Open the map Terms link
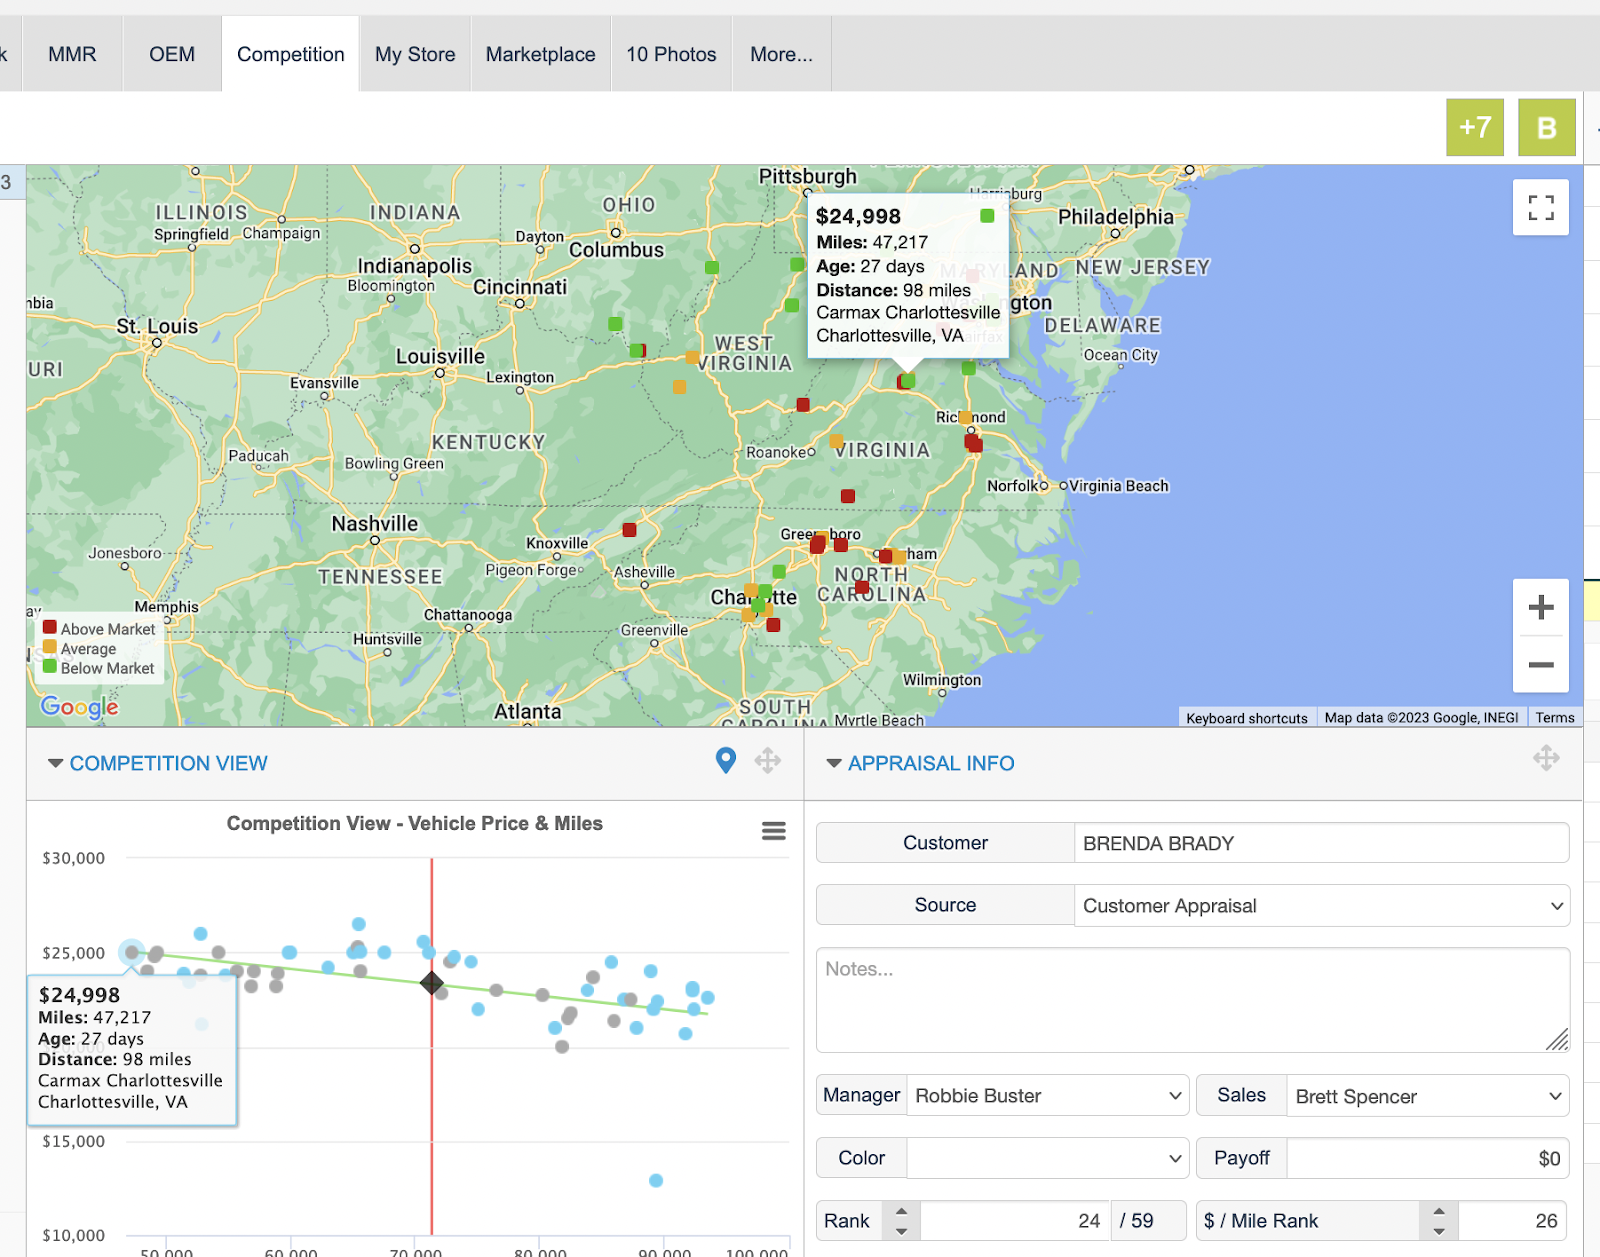This screenshot has width=1600, height=1257. click(1554, 718)
